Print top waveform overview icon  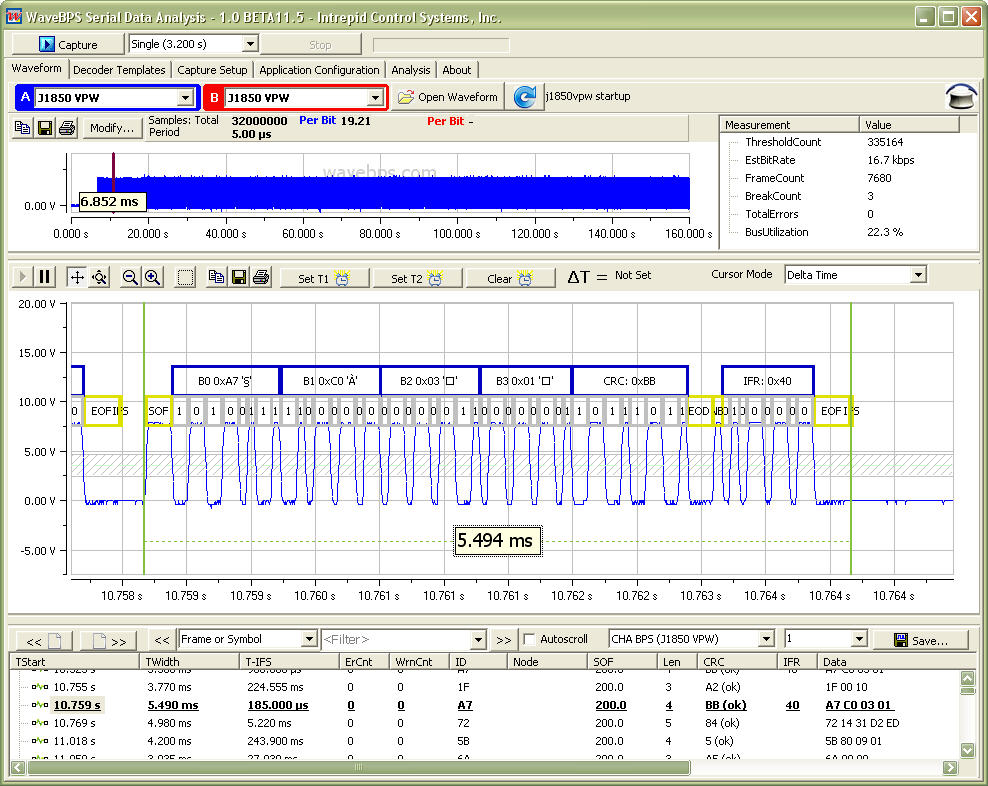pos(67,128)
